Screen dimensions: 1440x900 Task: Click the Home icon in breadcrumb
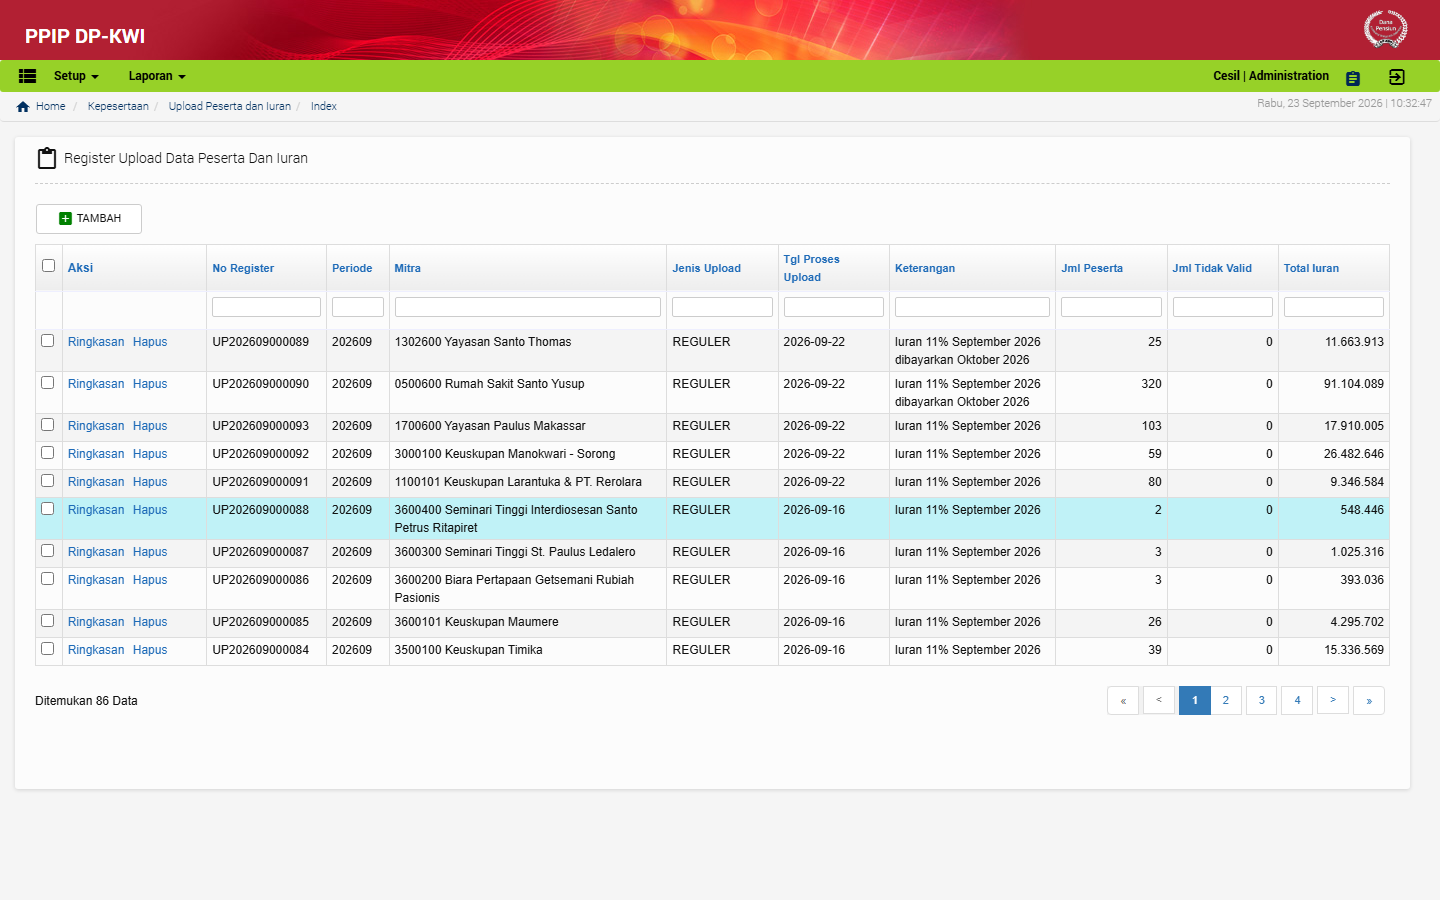tap(23, 106)
